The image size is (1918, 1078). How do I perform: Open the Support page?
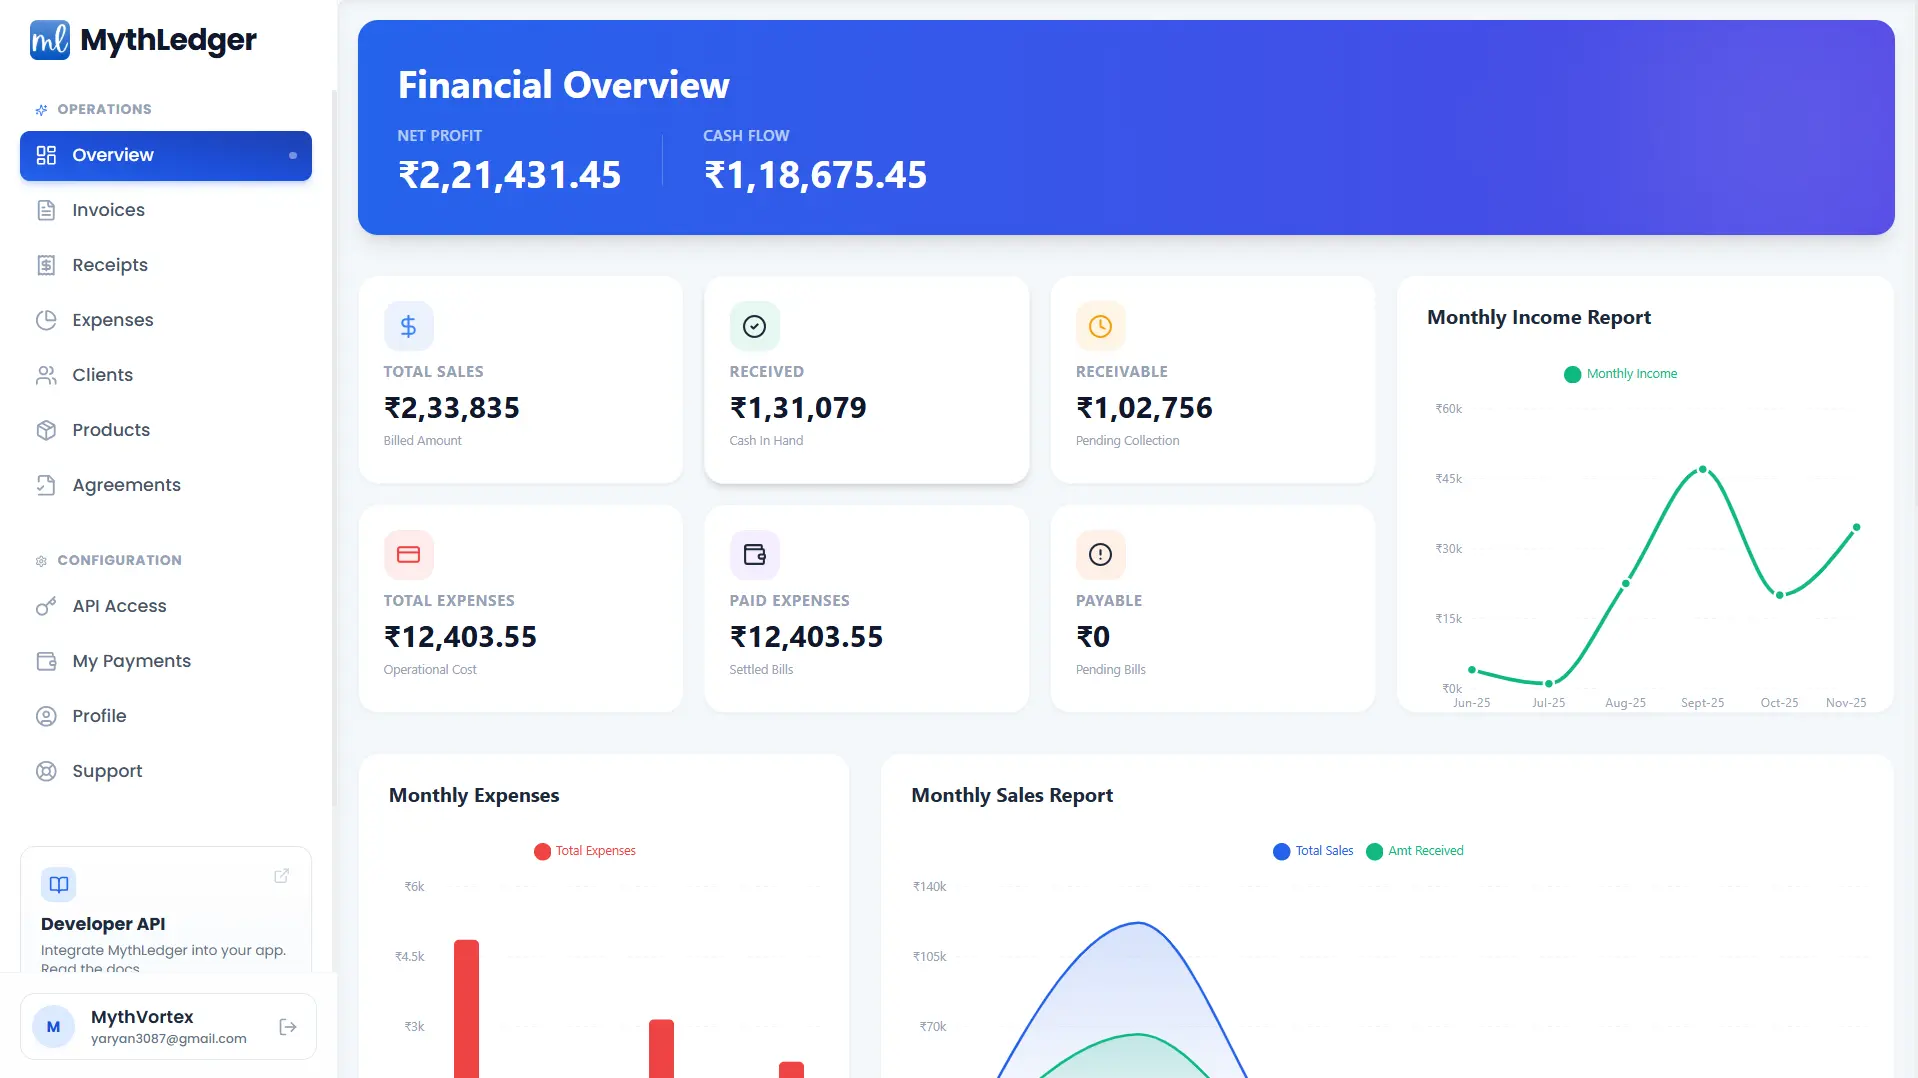pos(105,771)
